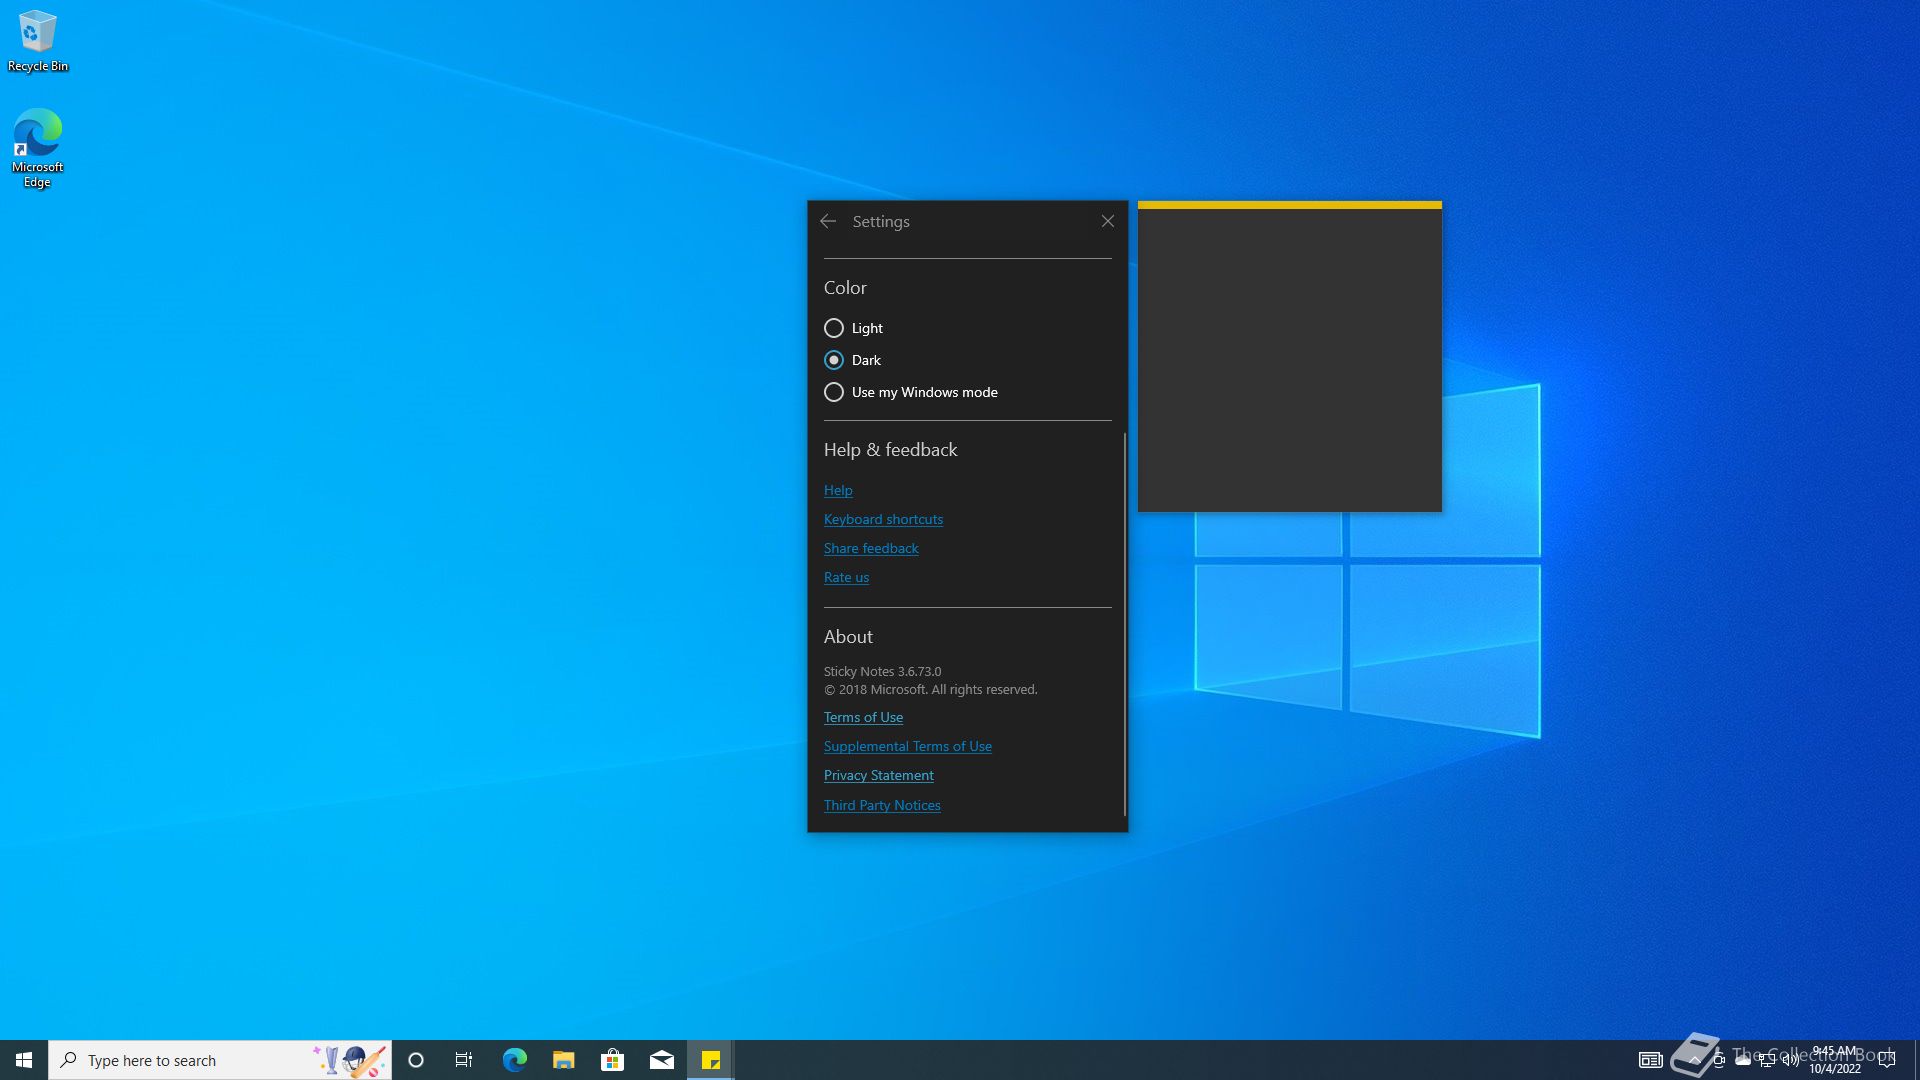Screen dimensions: 1920x1080
Task: Open Supplemental Terms of Use link
Action: 908,746
